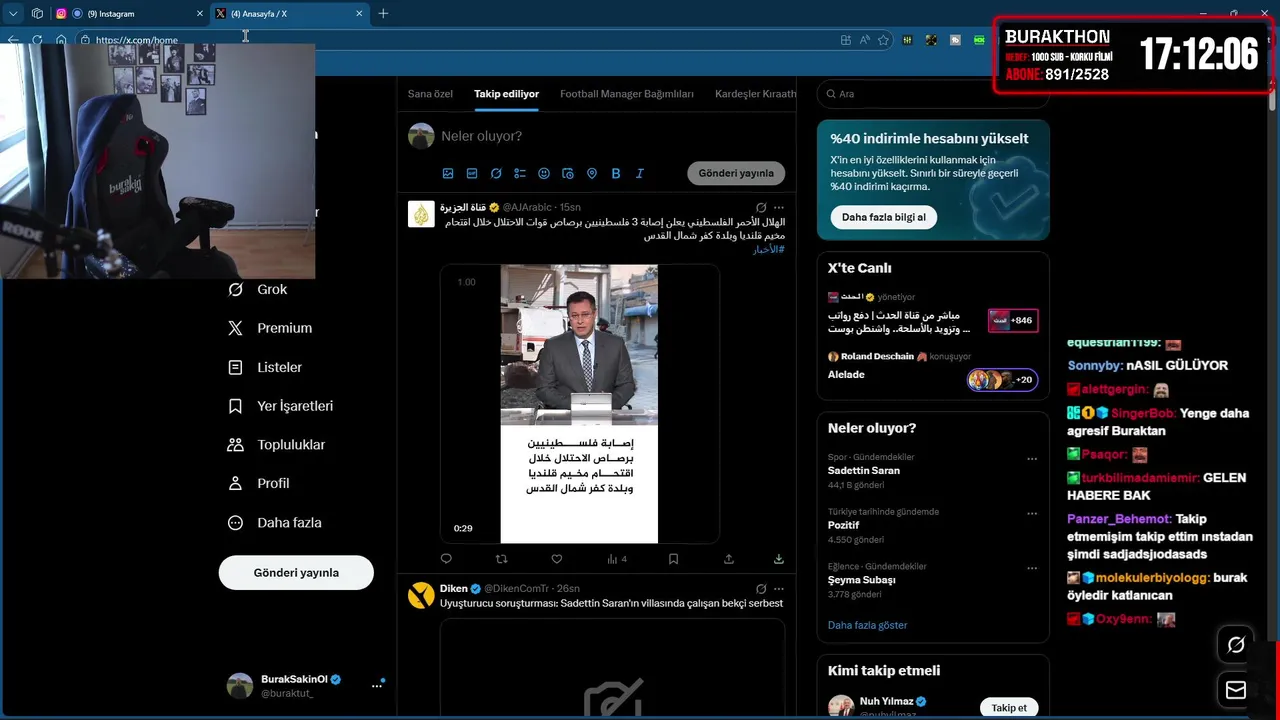Open floating messages envelope button
This screenshot has width=1280, height=720.
pyautogui.click(x=1236, y=690)
